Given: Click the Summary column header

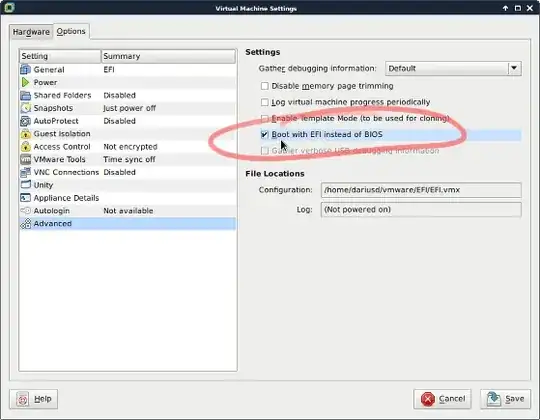Looking at the screenshot, I should click(168, 56).
